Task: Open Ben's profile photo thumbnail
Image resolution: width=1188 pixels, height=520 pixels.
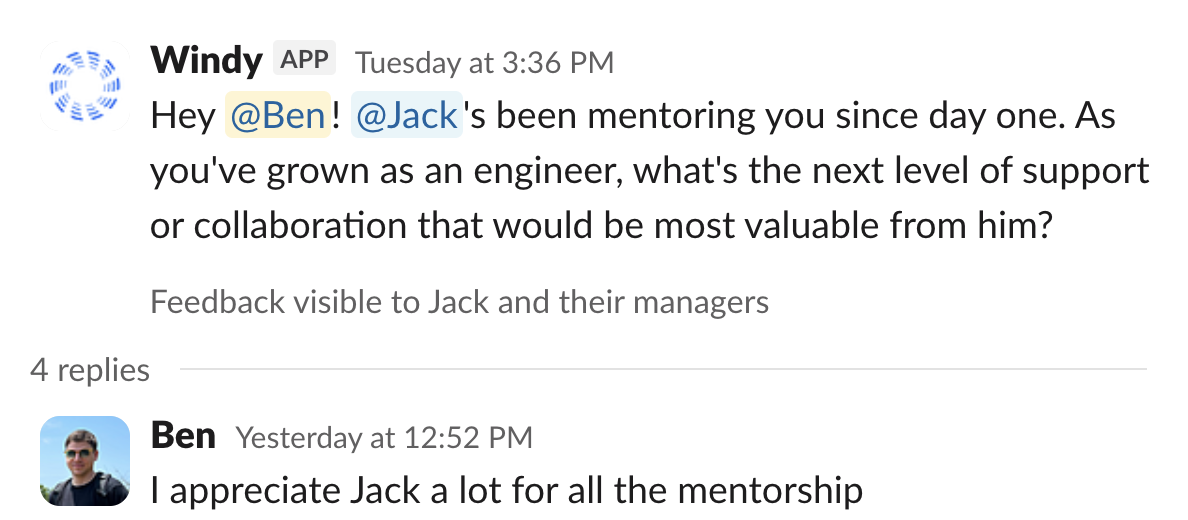Action: click(x=85, y=461)
